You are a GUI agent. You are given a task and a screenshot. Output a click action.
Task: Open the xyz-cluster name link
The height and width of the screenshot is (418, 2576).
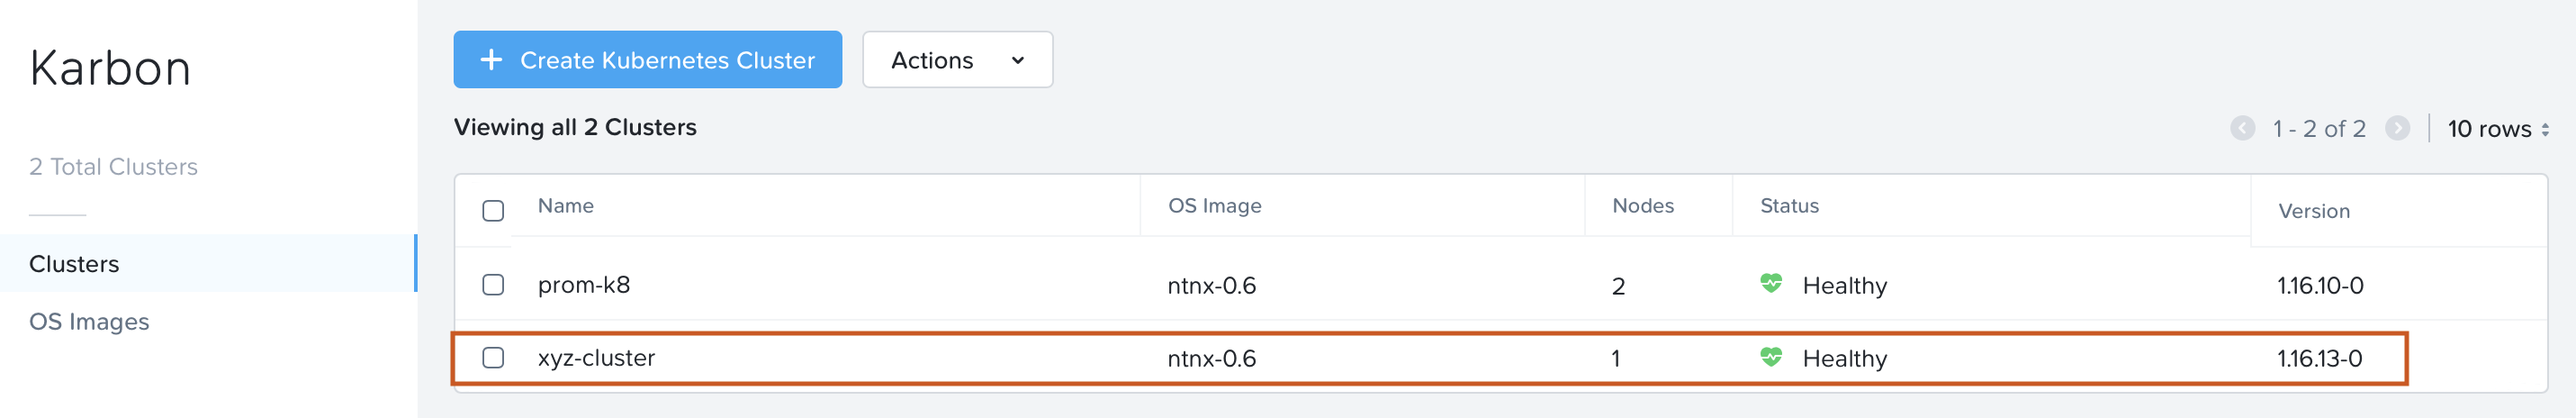point(596,358)
